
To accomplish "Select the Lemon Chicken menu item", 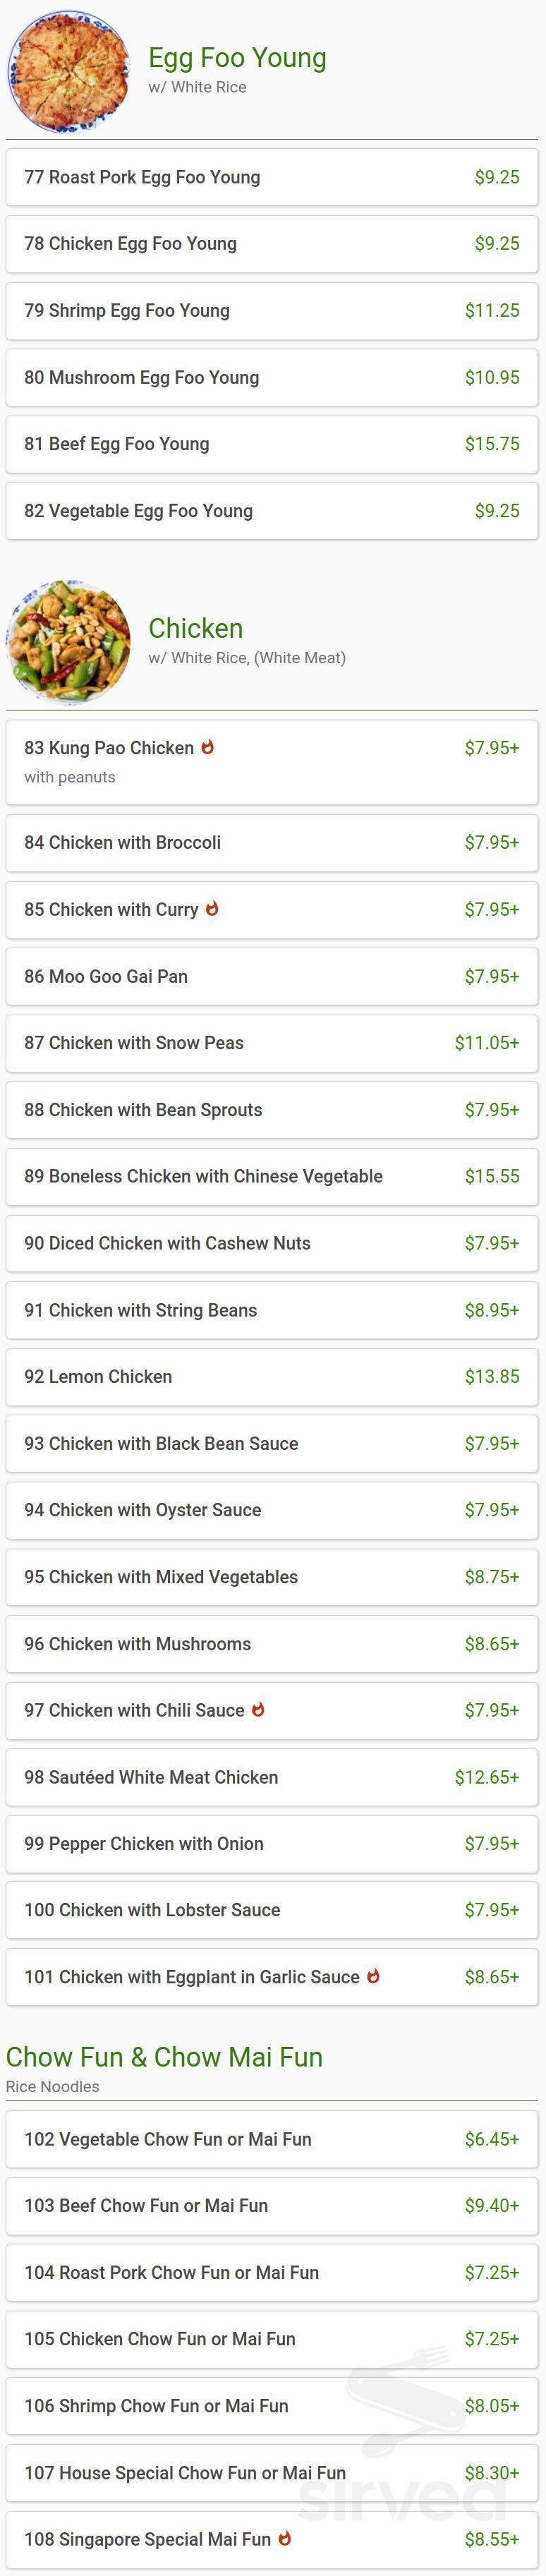I will click(273, 1377).
